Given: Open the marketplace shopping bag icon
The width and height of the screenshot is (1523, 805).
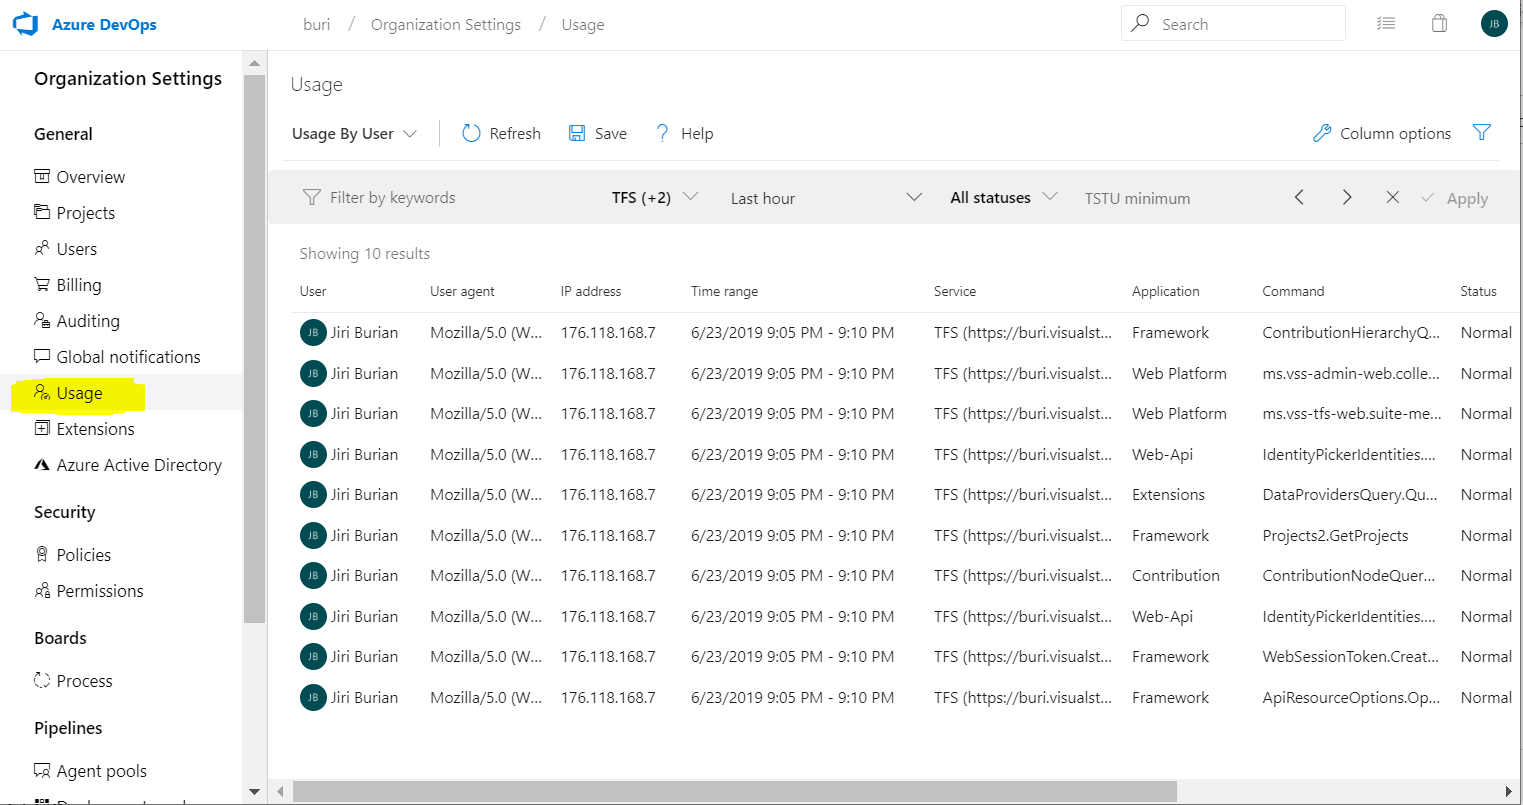Looking at the screenshot, I should pos(1439,23).
